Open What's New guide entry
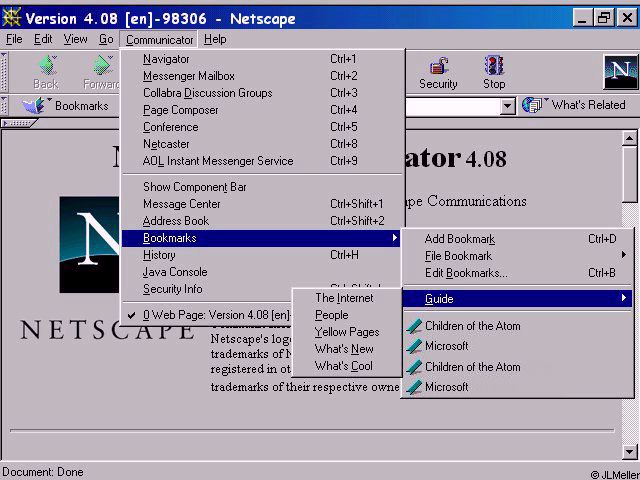640x480 pixels. pyautogui.click(x=347, y=349)
